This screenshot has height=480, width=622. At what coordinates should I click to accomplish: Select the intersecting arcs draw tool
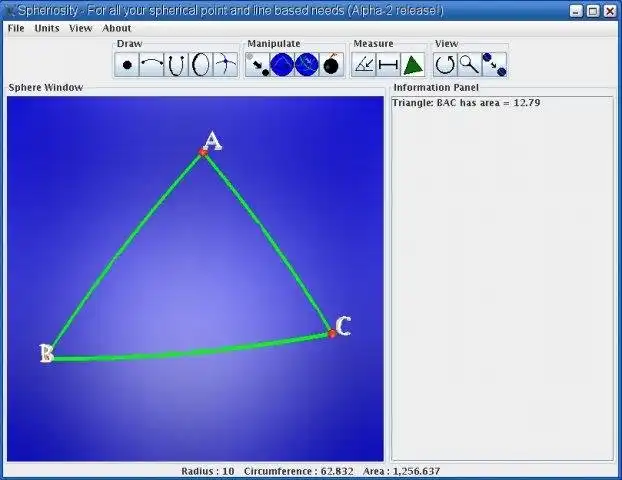225,65
